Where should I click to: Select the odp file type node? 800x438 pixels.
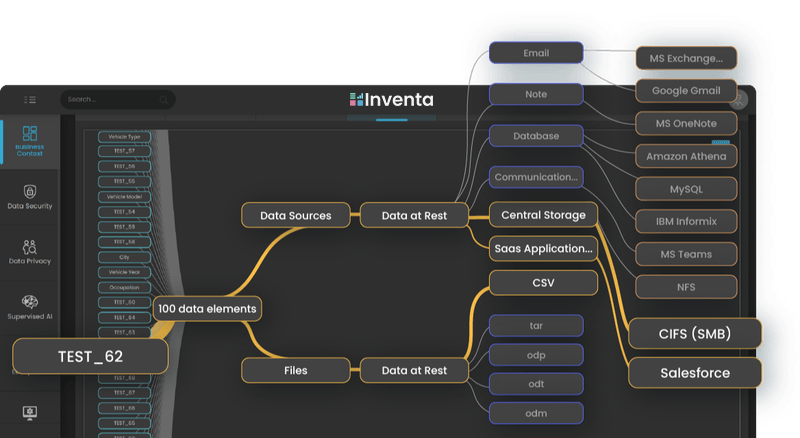coord(536,355)
